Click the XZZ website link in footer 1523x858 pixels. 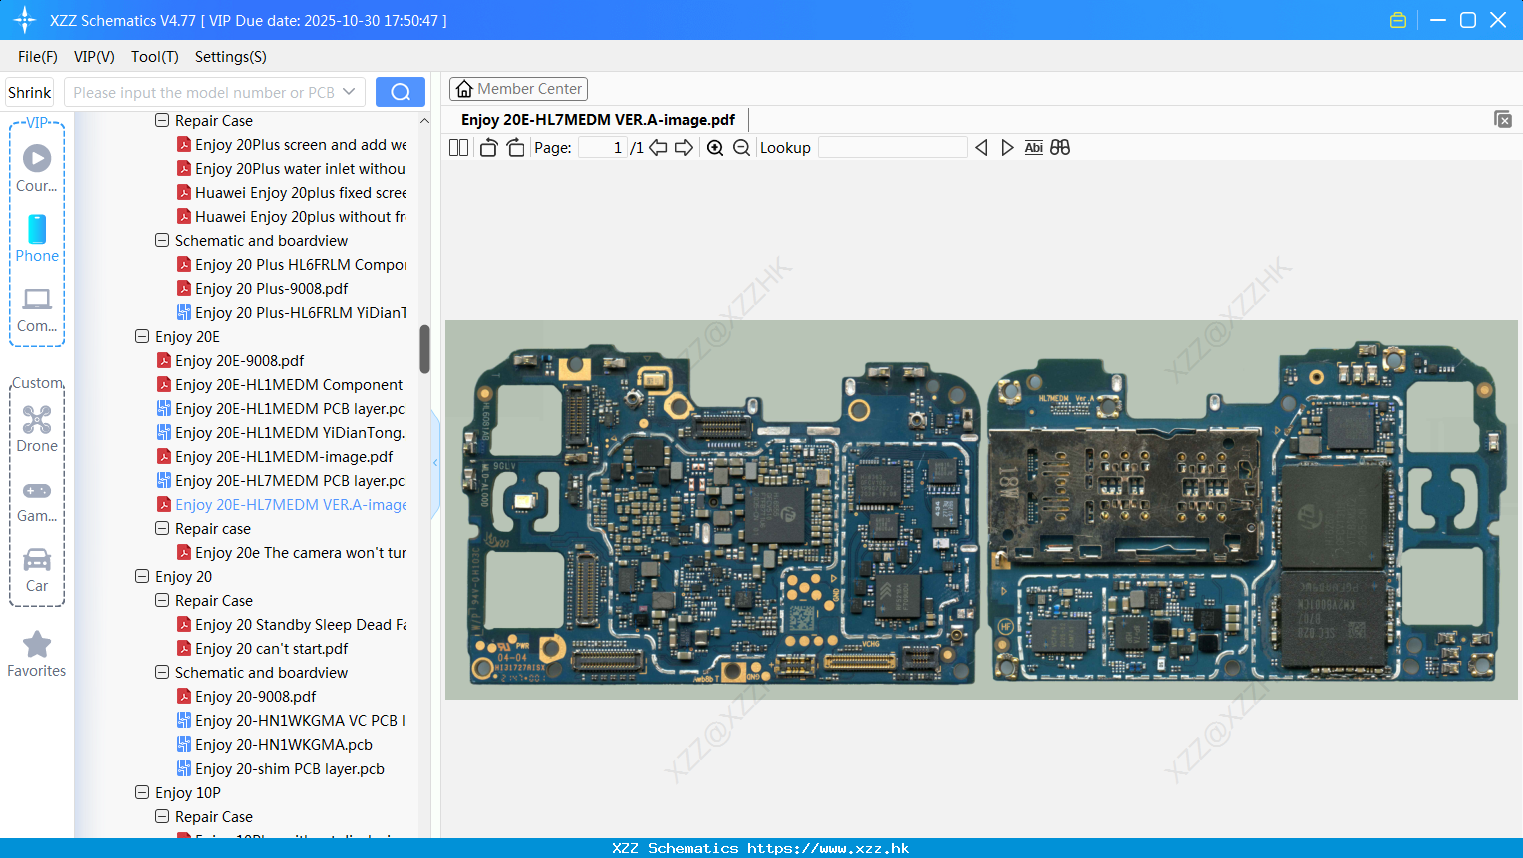coord(828,848)
